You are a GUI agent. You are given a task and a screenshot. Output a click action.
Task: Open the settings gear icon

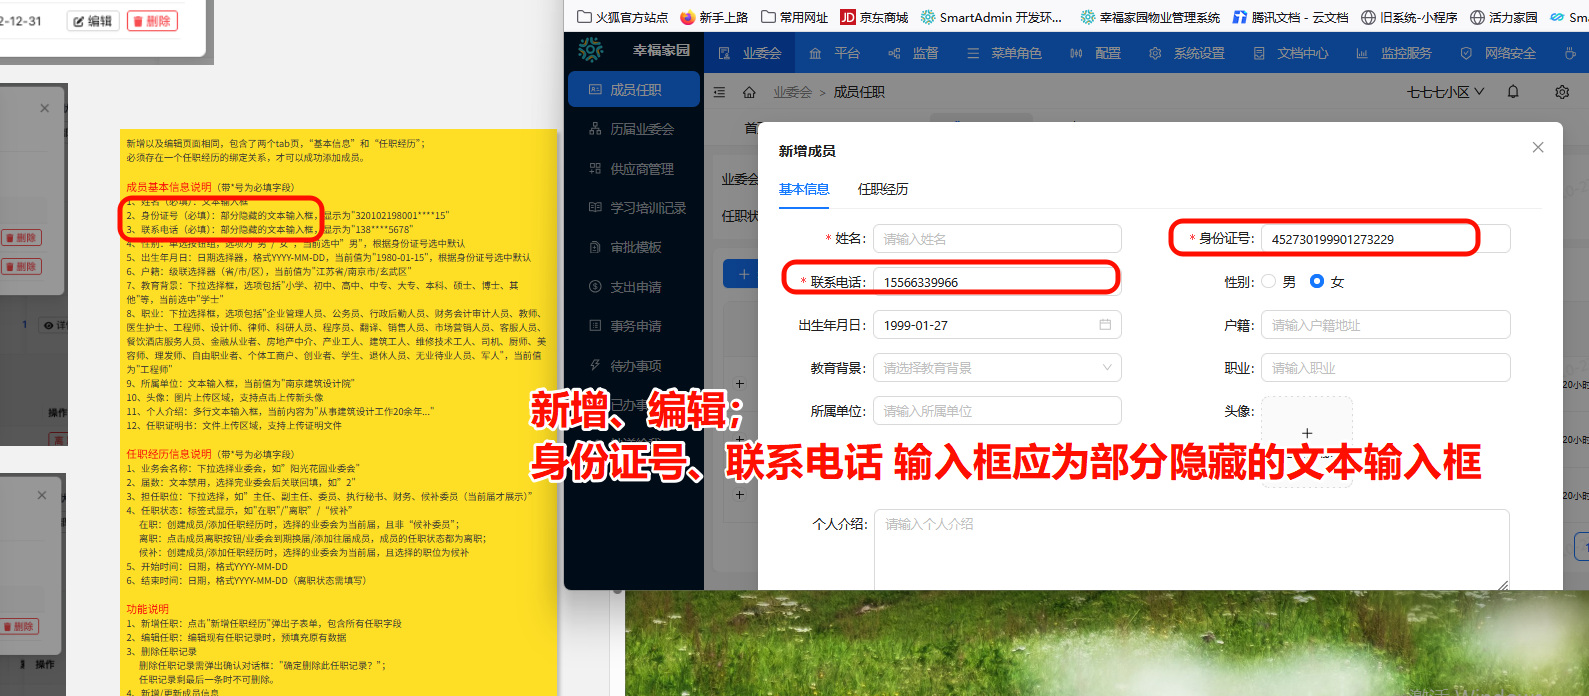point(1562,92)
